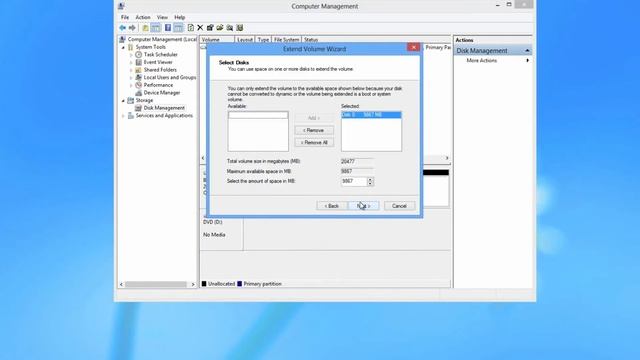Open the Help menu

[180, 17]
